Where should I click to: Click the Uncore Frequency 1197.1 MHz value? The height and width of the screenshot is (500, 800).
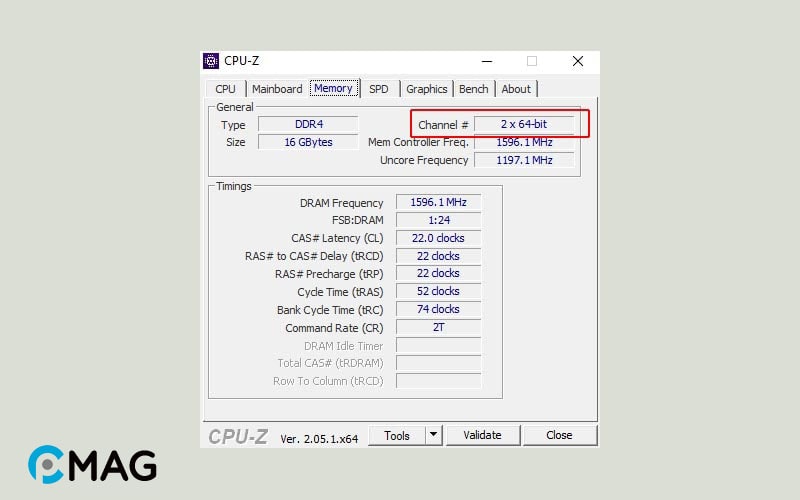point(524,160)
